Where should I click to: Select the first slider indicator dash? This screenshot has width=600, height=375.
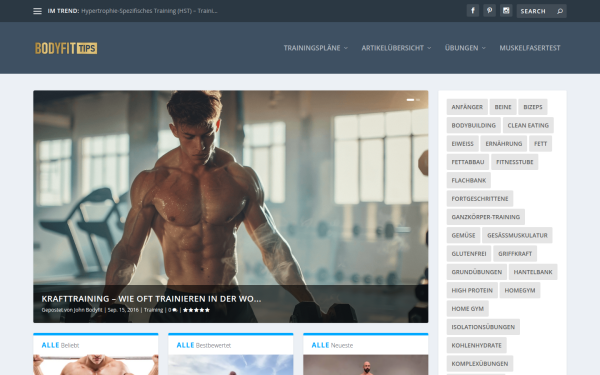click(x=410, y=100)
